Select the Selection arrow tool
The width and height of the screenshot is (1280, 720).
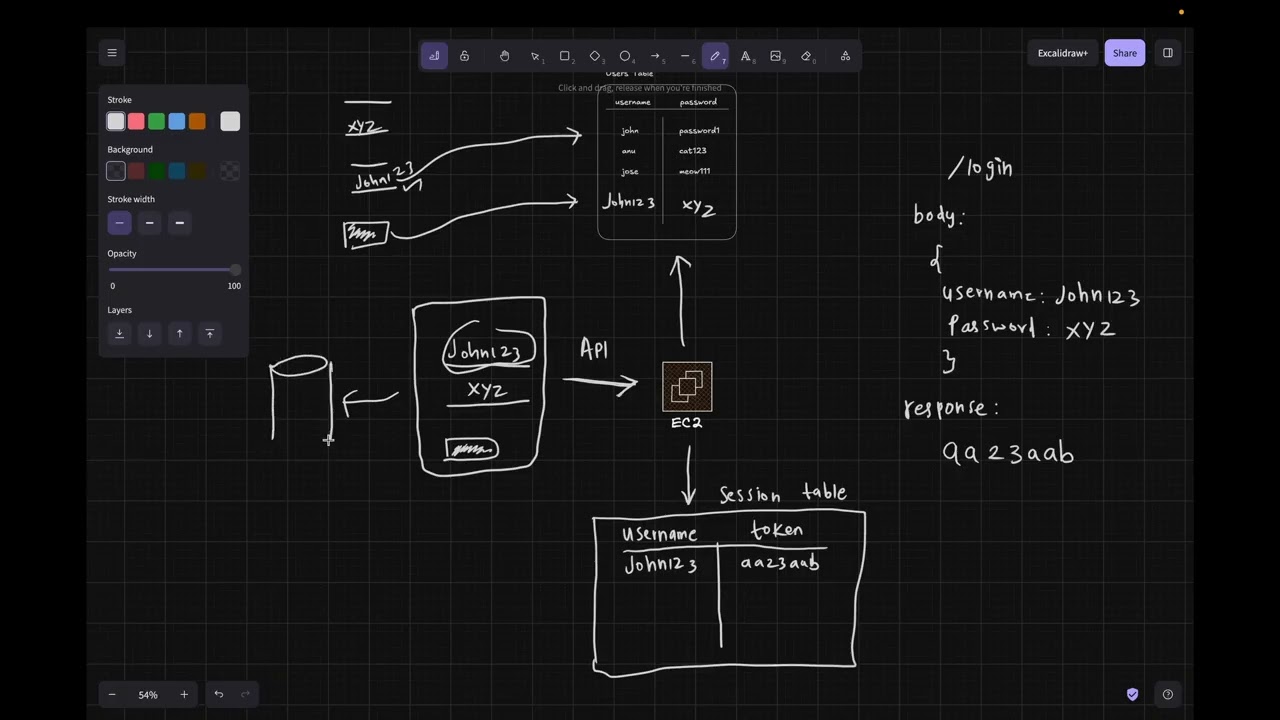(535, 56)
